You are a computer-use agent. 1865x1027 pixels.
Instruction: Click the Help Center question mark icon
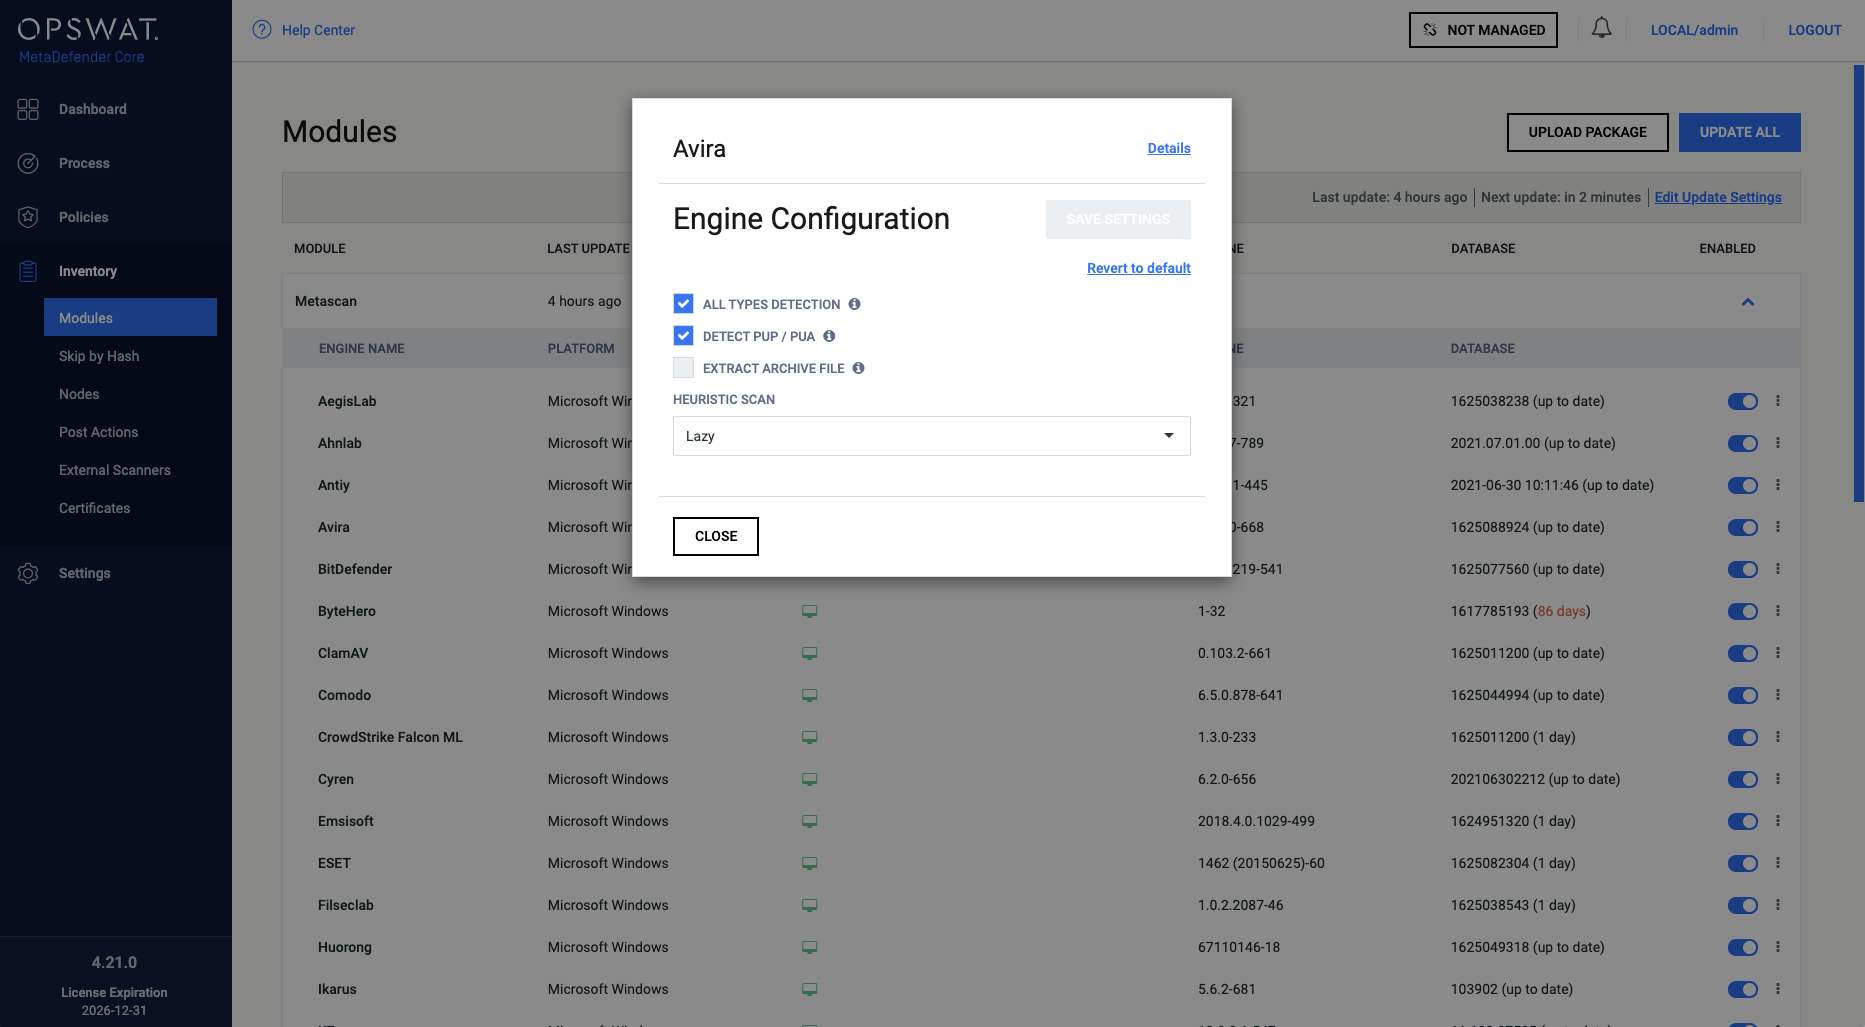click(262, 30)
